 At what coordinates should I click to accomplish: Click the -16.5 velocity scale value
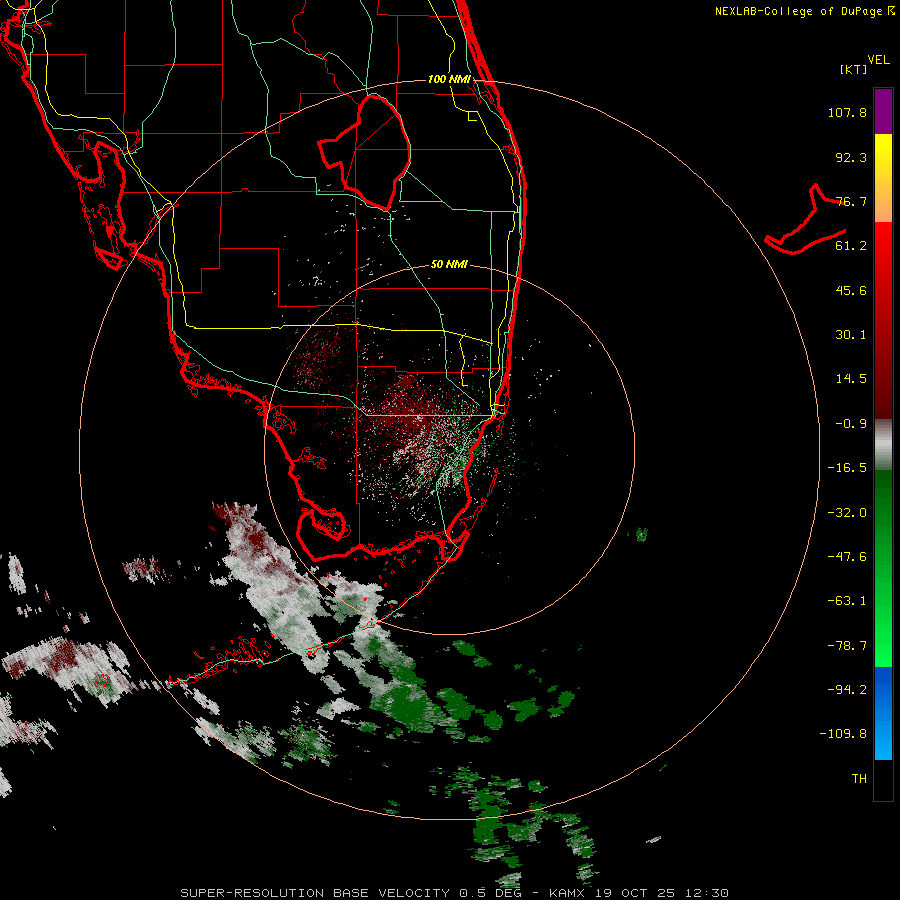847,468
